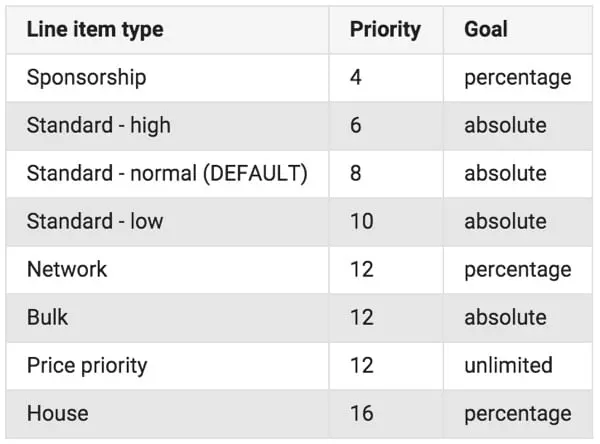Click priority value 10 cell

[362, 221]
